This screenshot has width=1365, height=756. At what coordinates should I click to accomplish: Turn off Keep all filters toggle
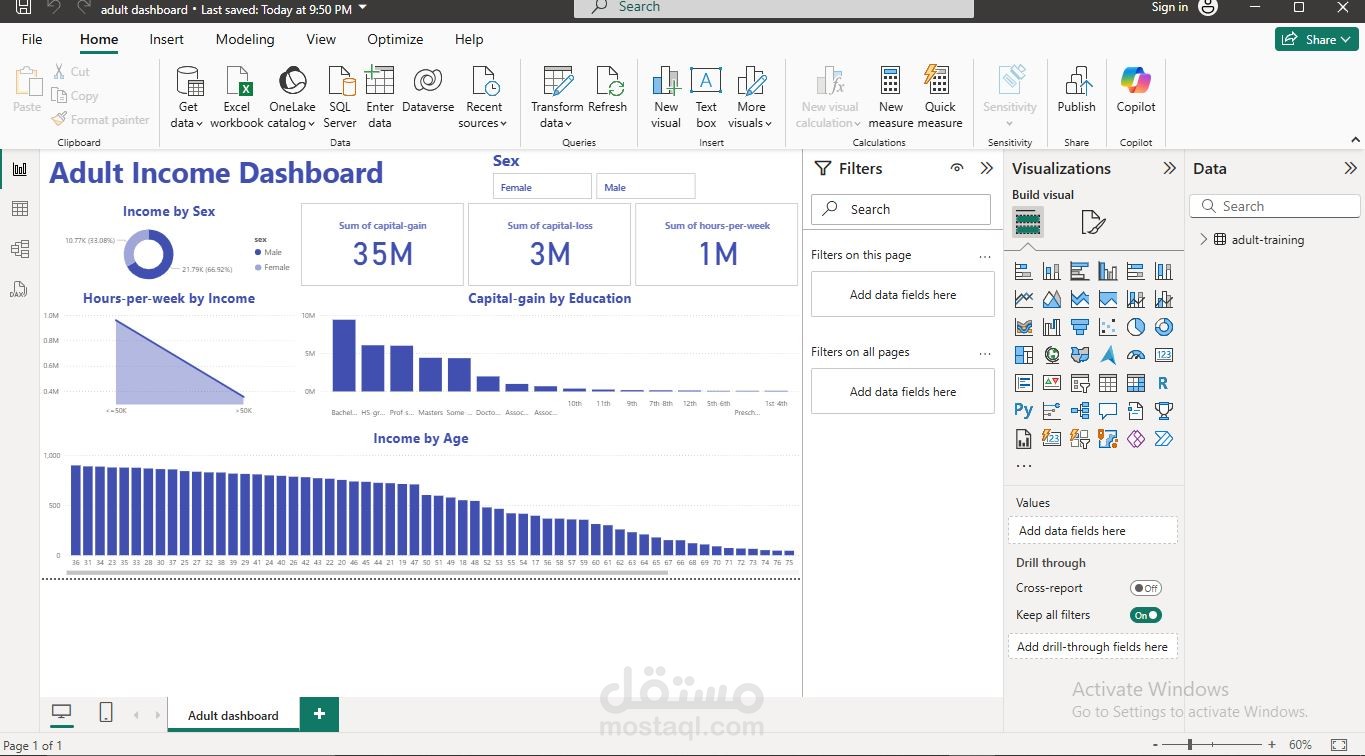click(x=1145, y=615)
